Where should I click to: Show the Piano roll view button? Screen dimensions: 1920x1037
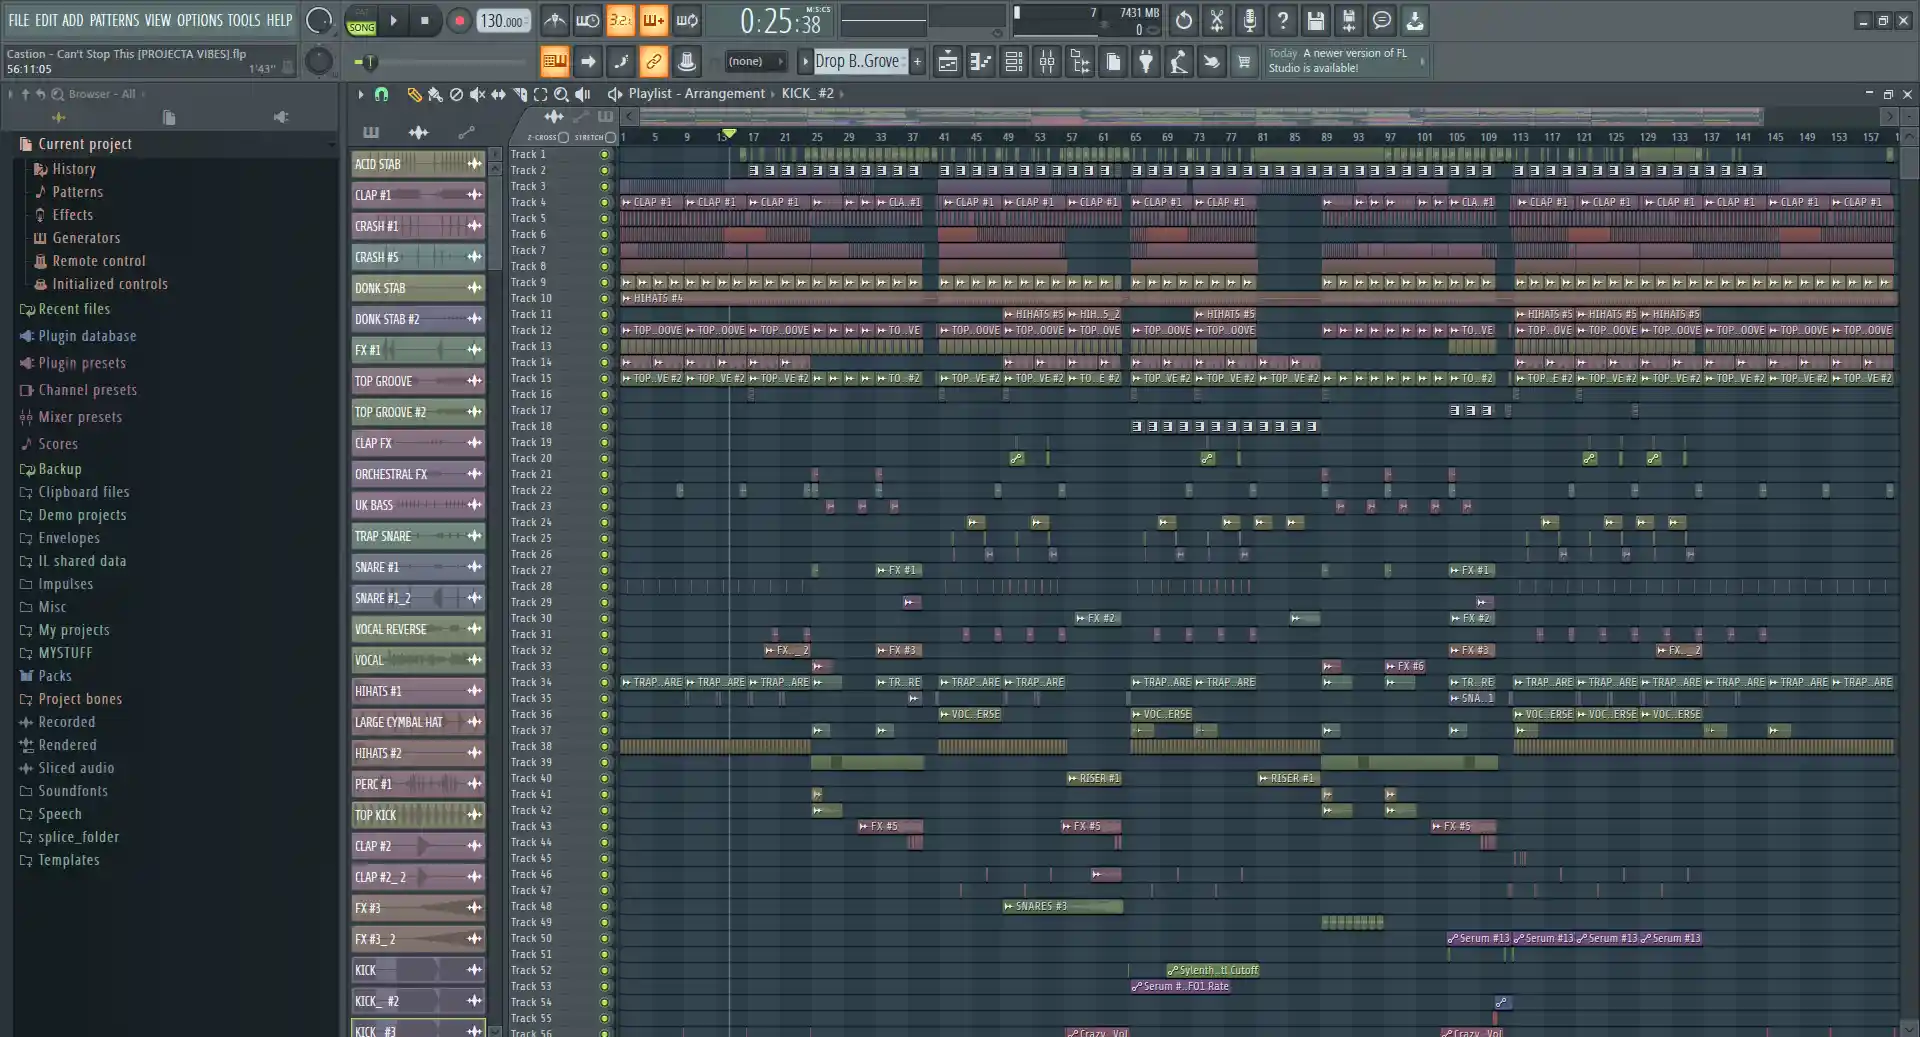(980, 62)
